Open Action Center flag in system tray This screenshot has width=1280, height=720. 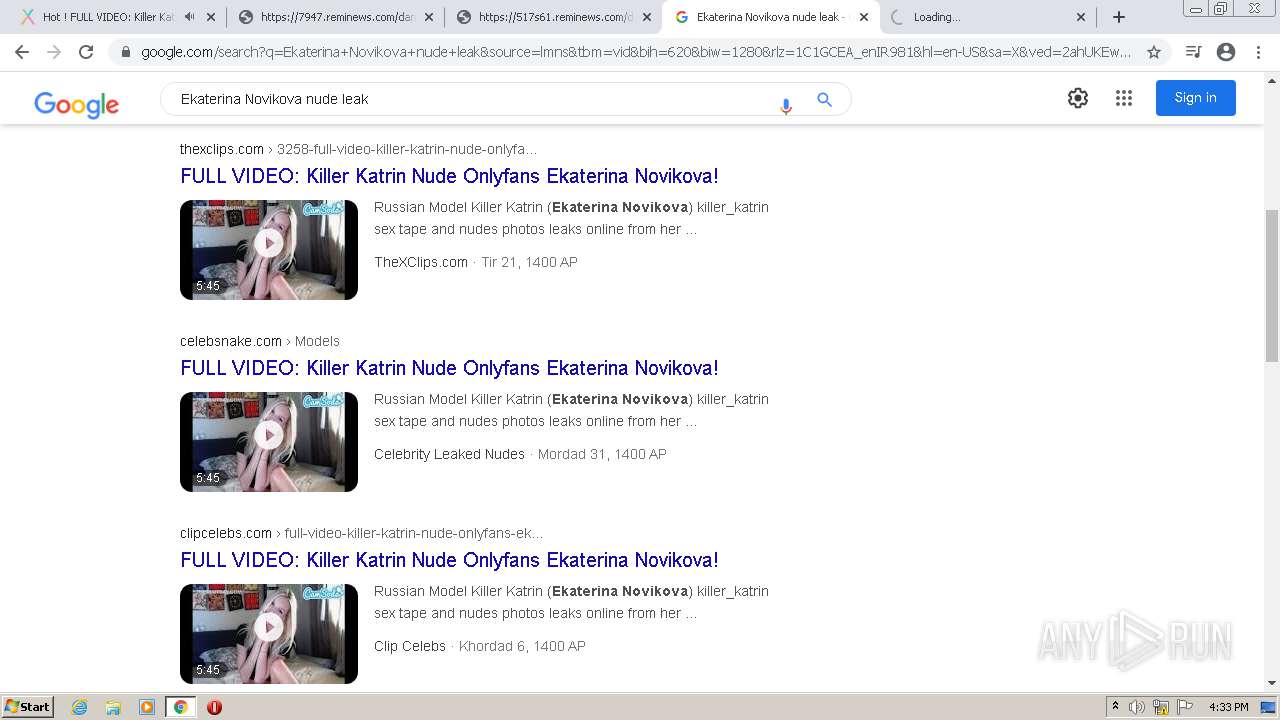pos(1185,707)
